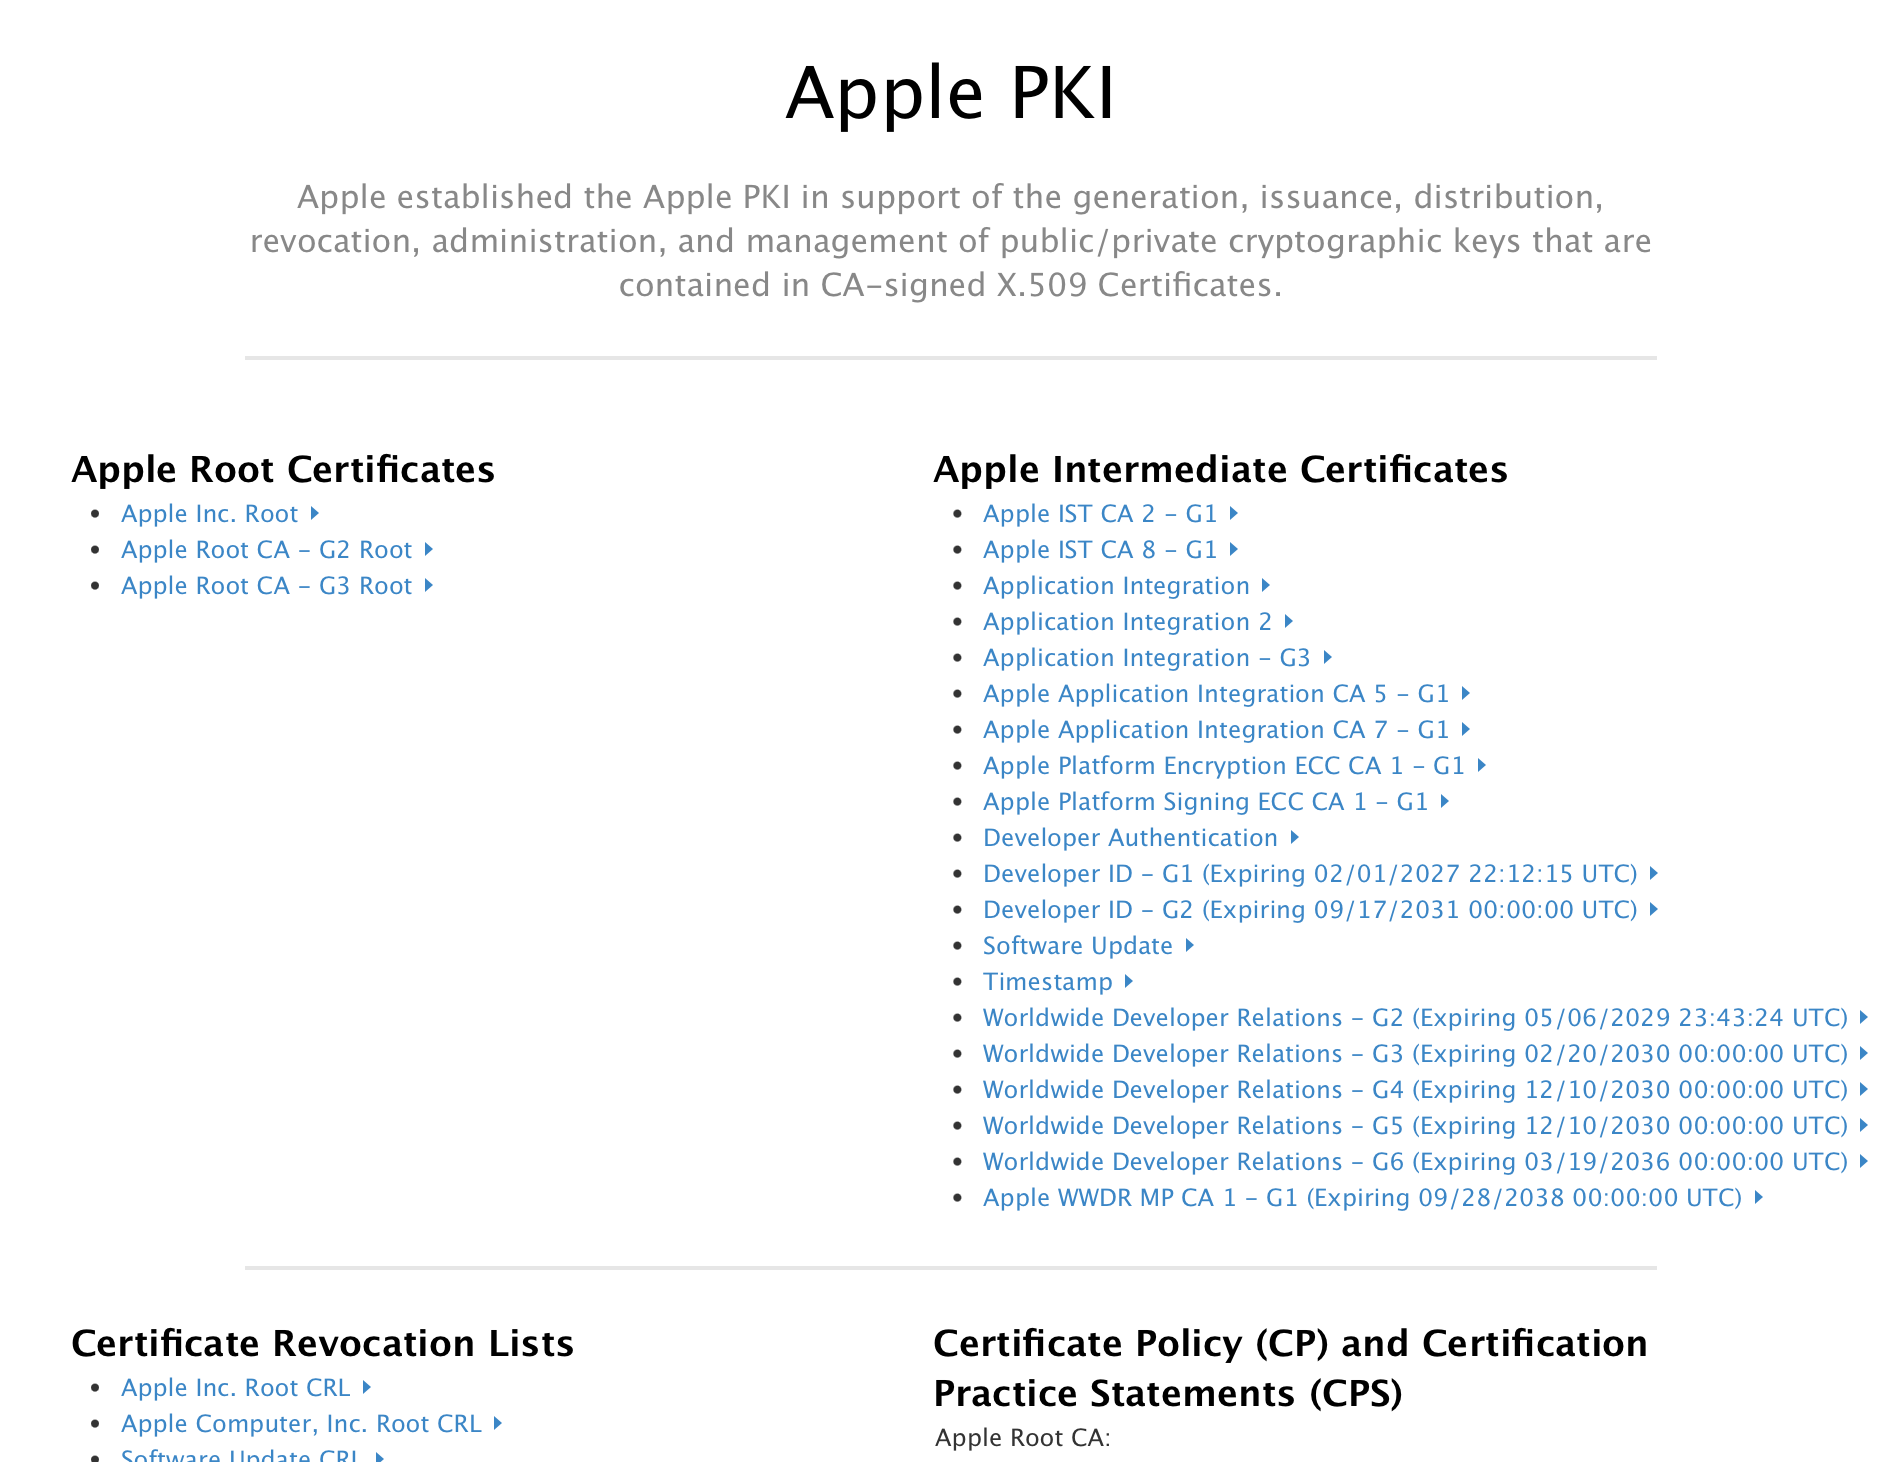
Task: Open Worldwide Developer Relations – G2 link
Action: point(1426,1018)
